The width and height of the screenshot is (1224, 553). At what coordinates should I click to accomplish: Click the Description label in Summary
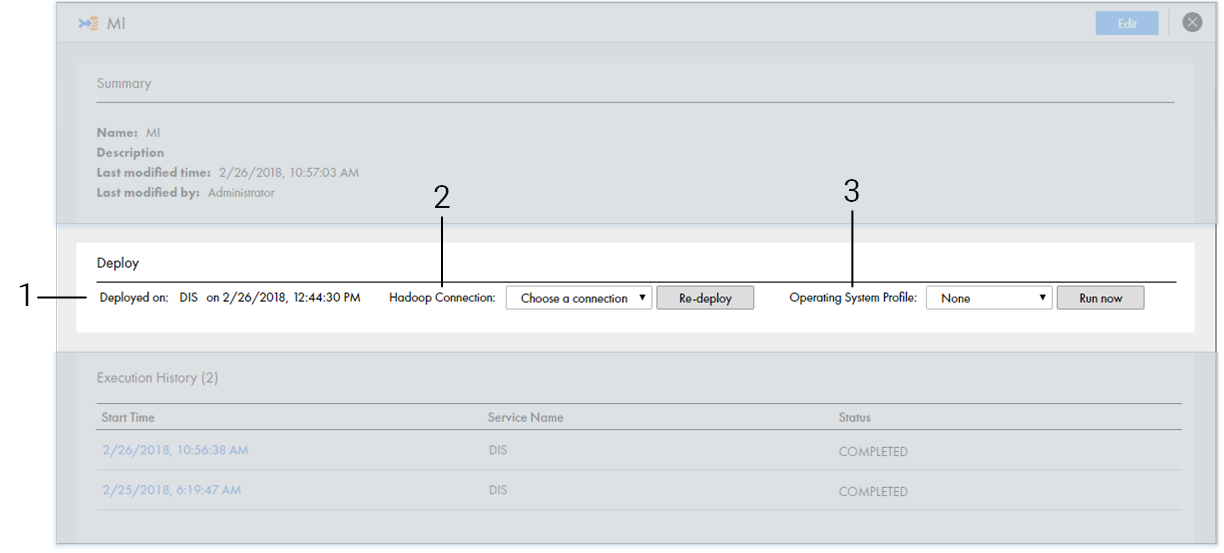coord(130,152)
